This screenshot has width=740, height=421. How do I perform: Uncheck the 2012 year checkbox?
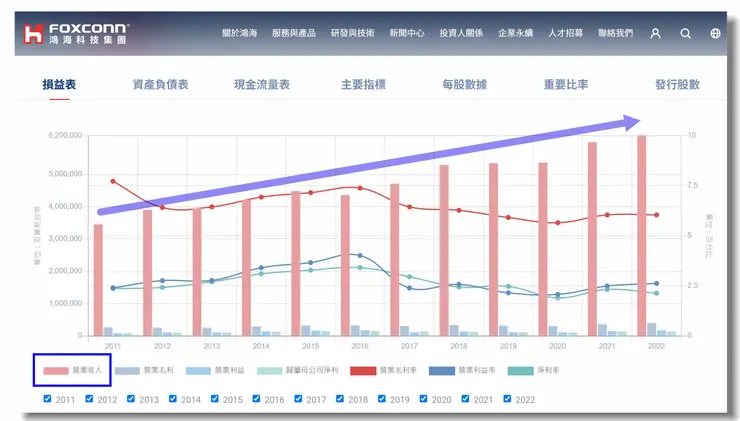tap(89, 399)
